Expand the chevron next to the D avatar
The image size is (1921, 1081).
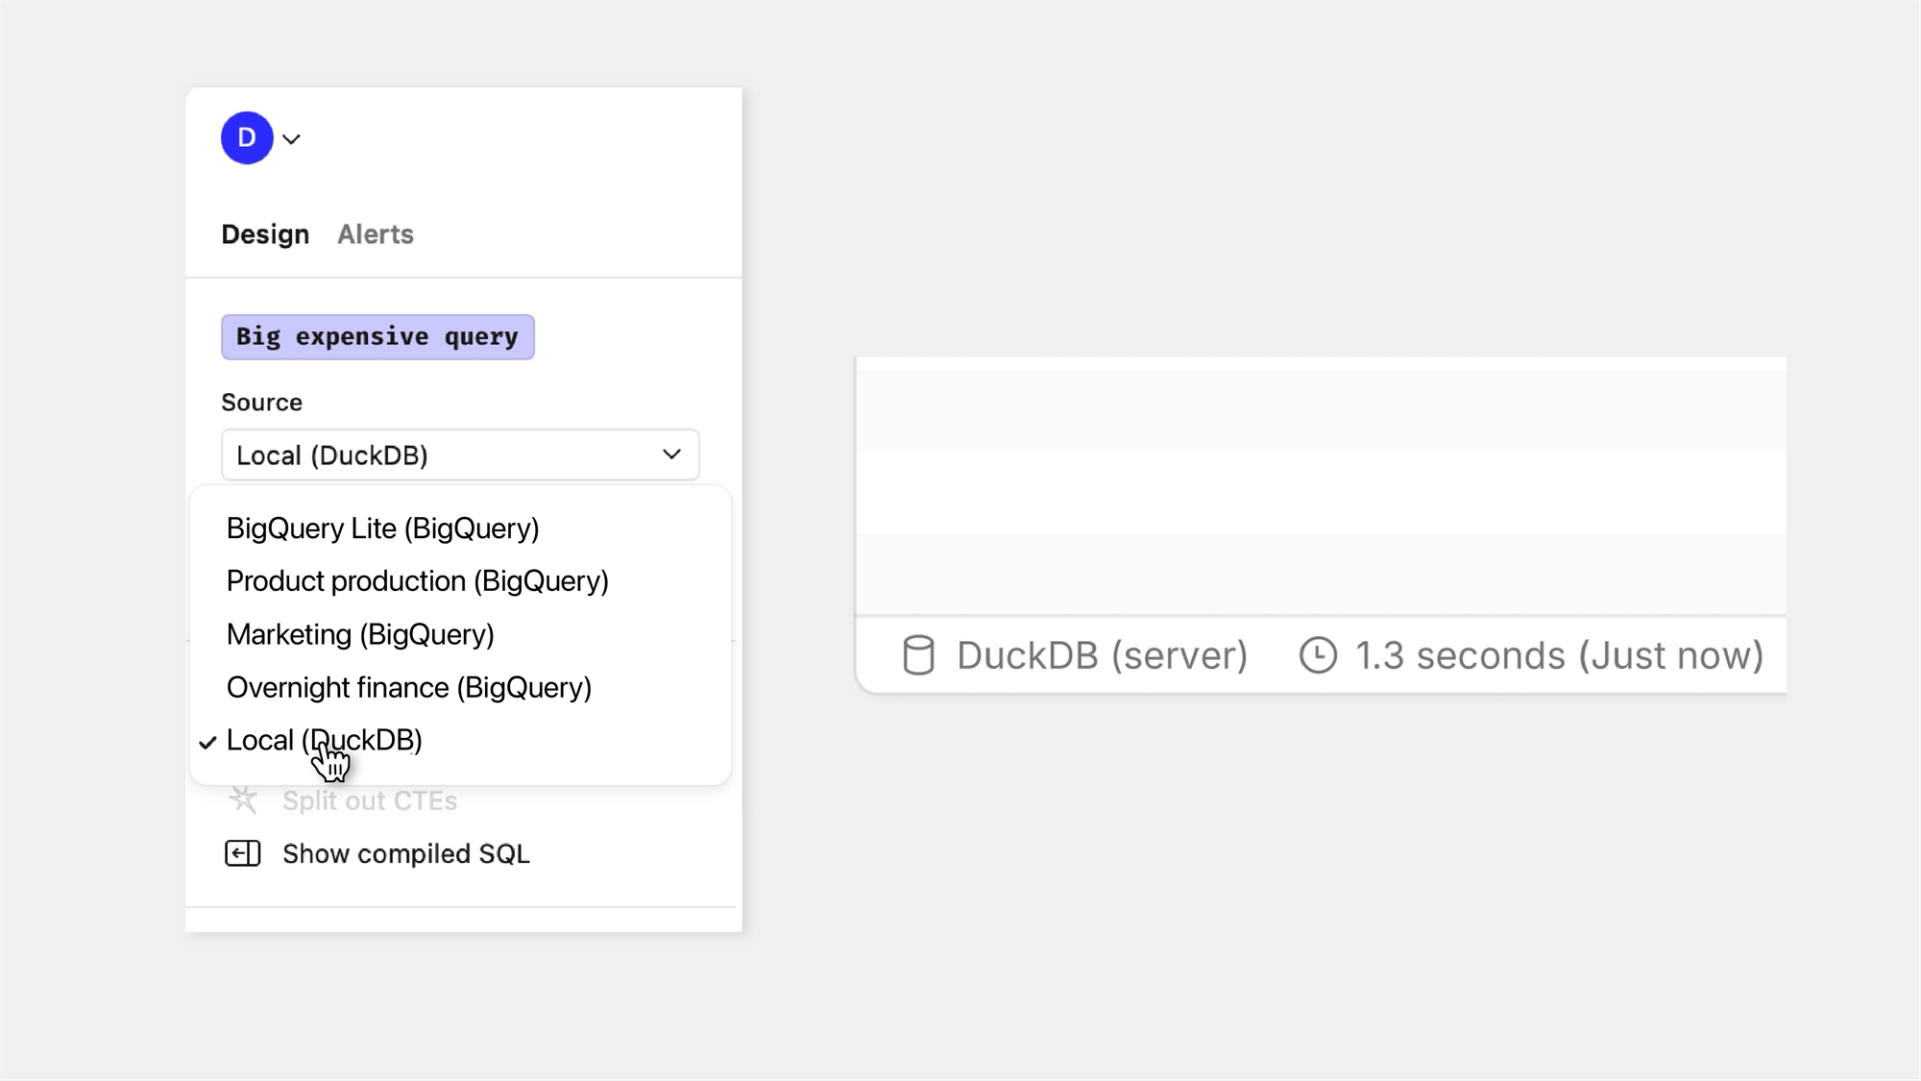point(292,139)
